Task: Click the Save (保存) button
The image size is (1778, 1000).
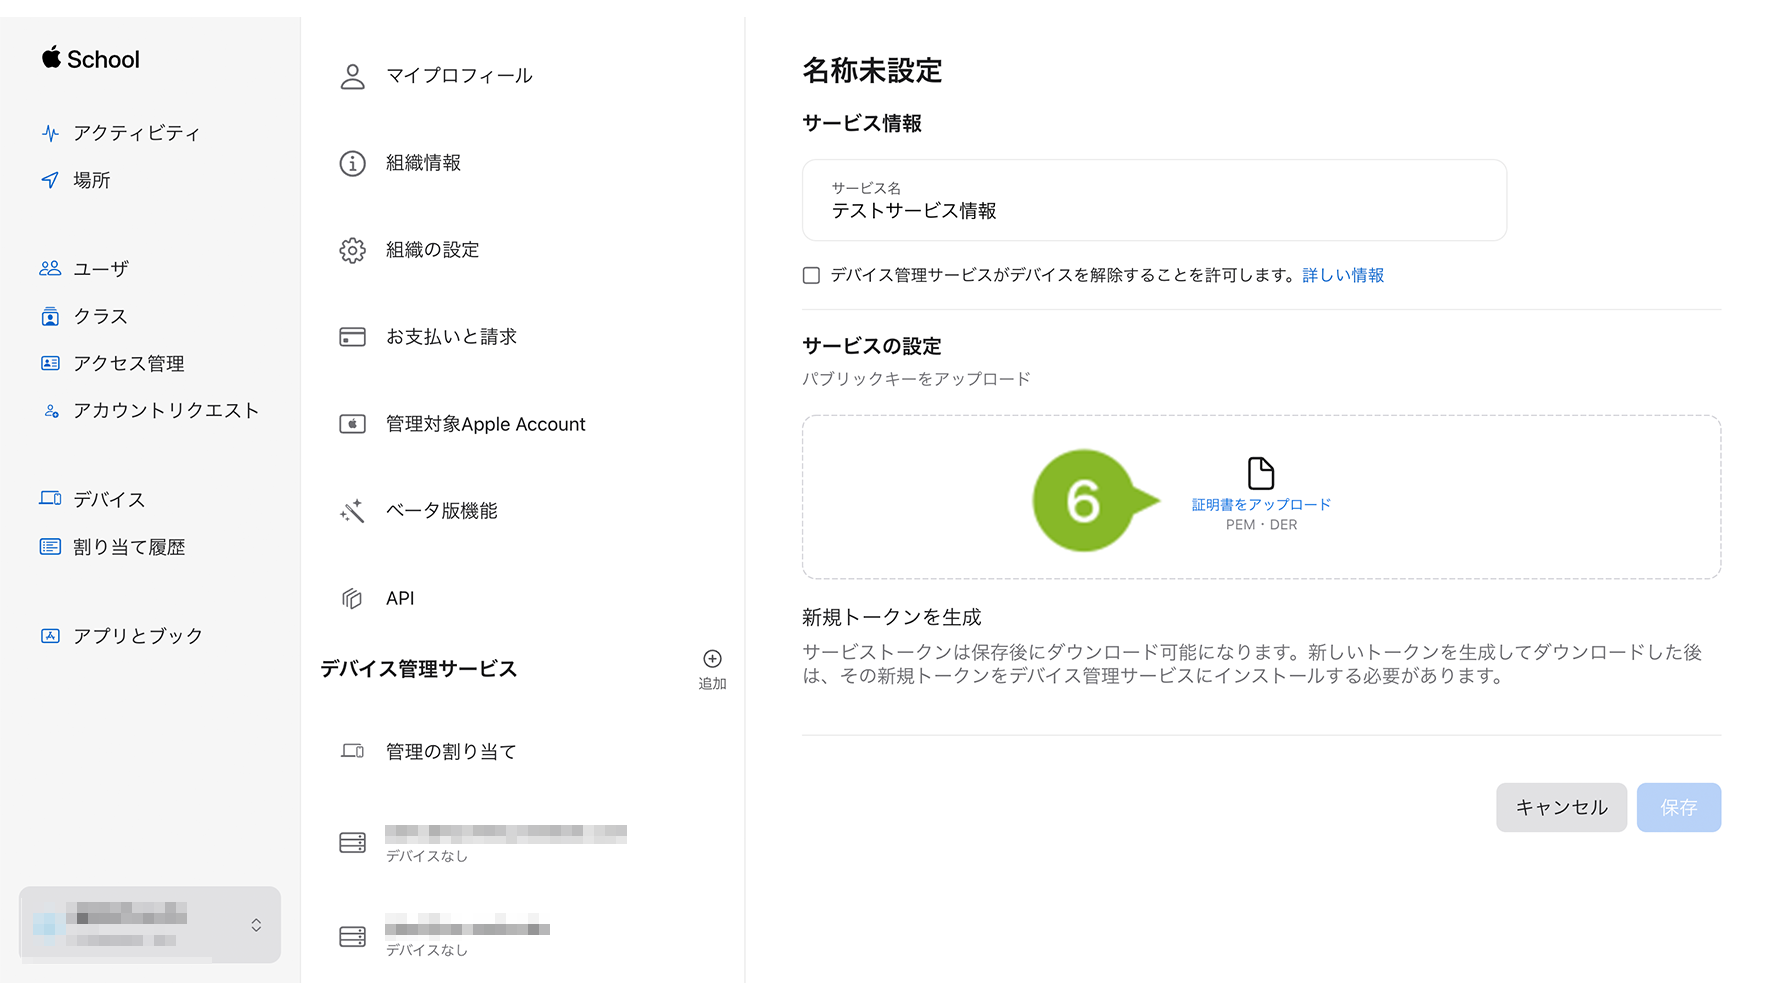Action: pos(1678,807)
